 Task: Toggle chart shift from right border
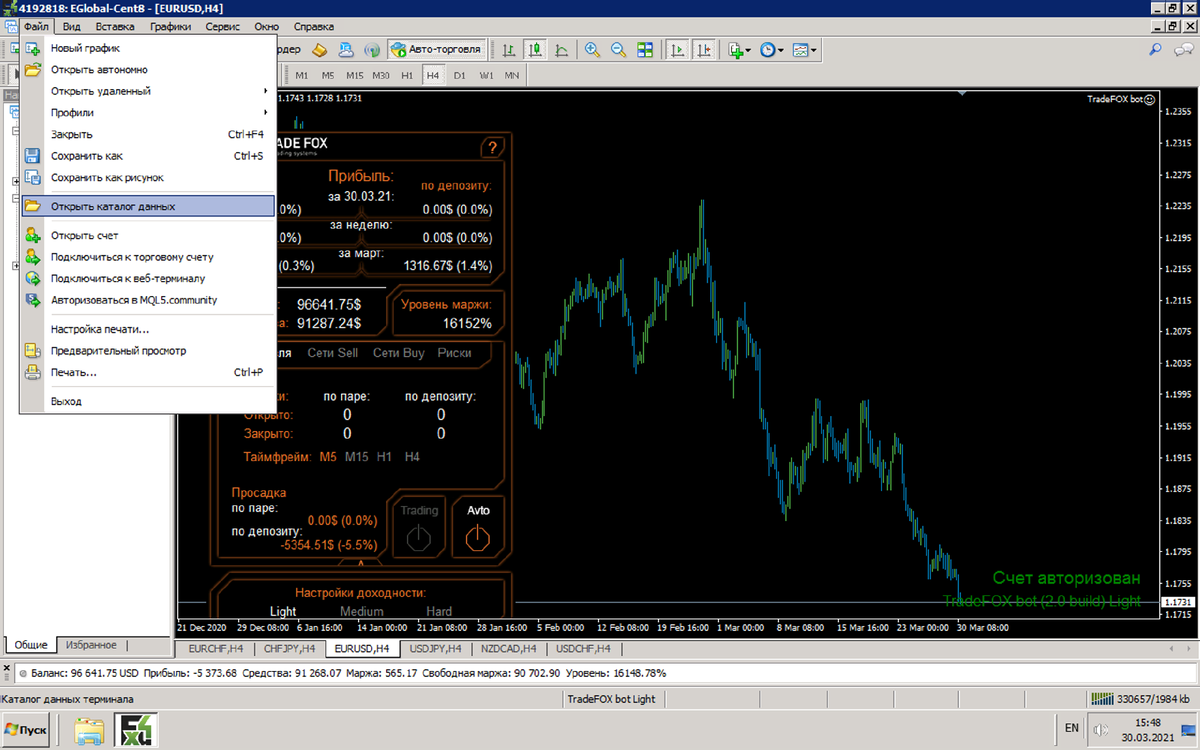click(x=704, y=49)
